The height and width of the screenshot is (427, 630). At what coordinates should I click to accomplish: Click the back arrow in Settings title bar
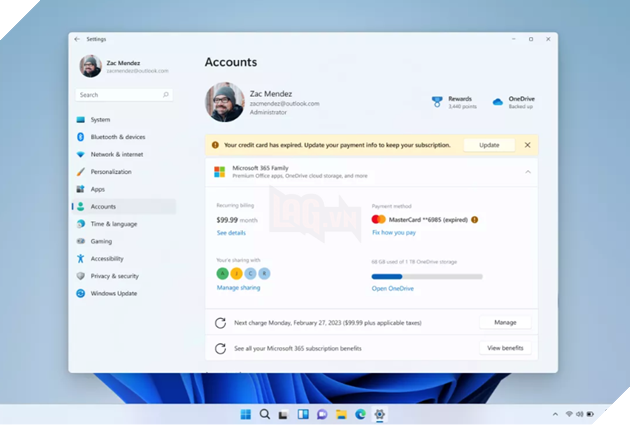[x=77, y=39]
